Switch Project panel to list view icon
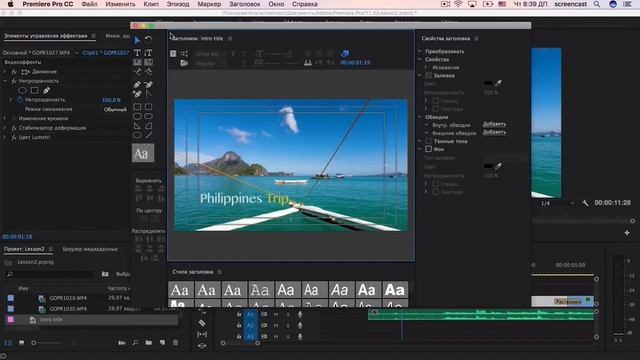This screenshot has width=640, height=360. 8,342
